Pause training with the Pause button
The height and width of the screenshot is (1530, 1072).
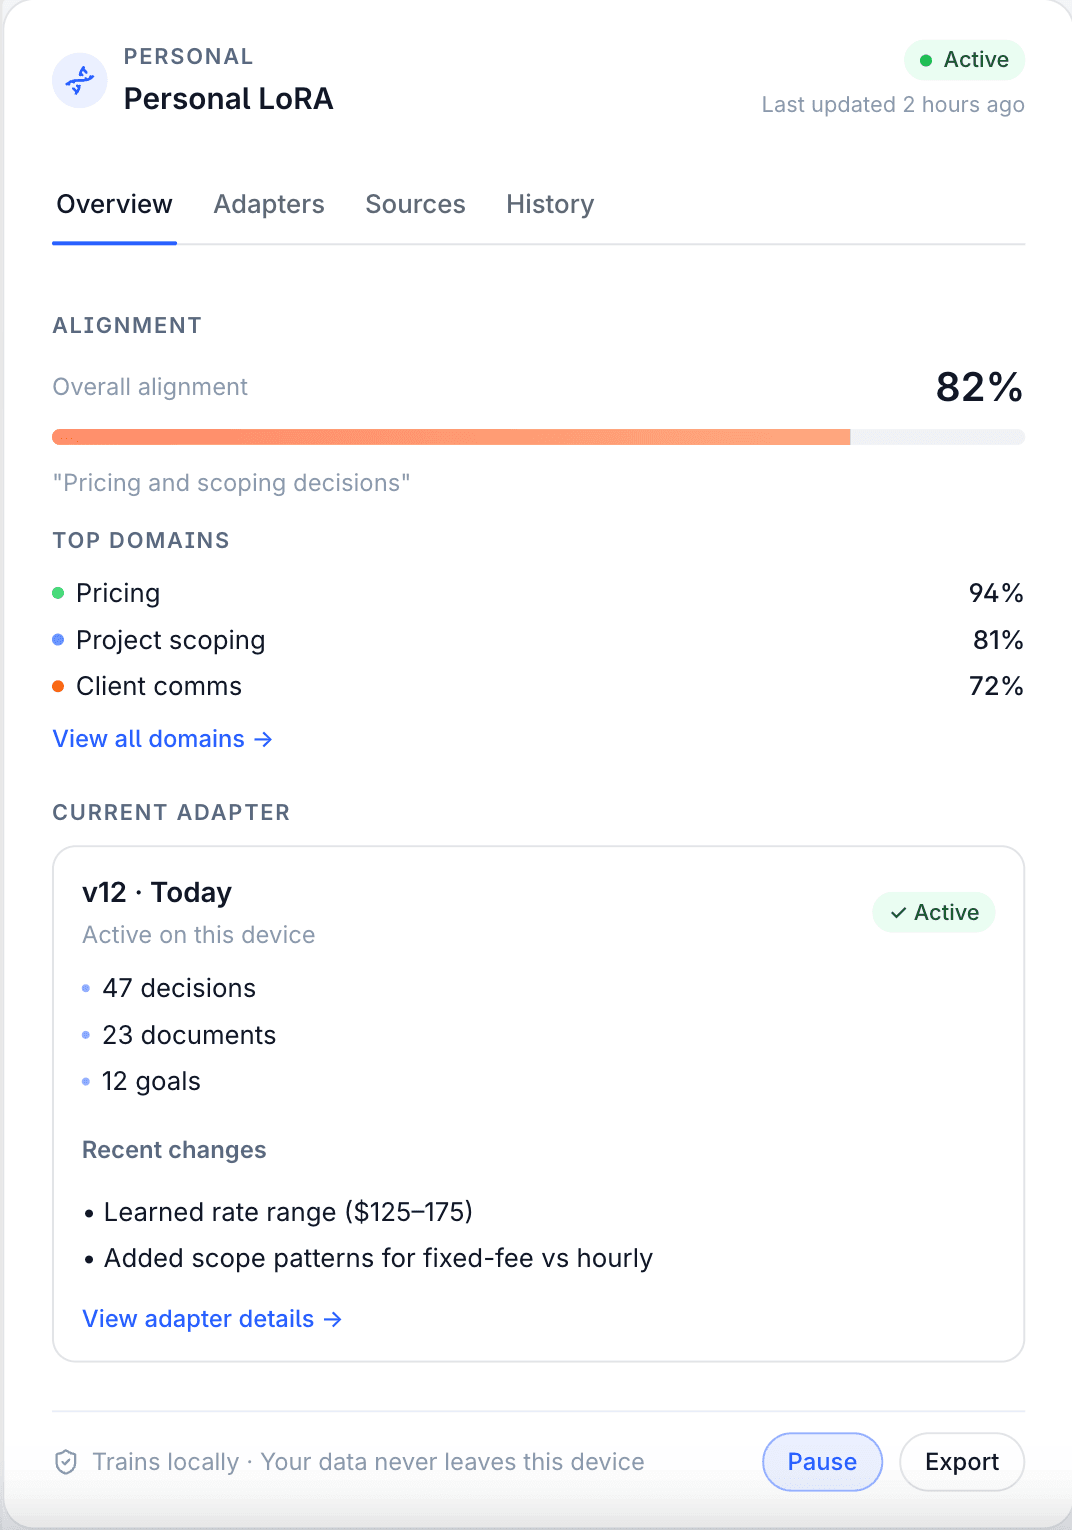coord(821,1461)
